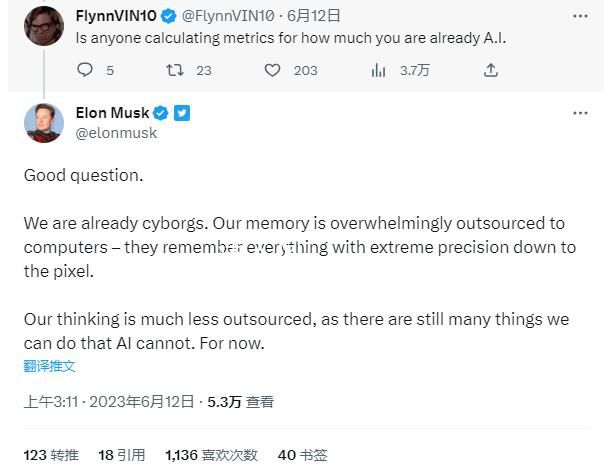Retweet FlynnVIN10's tweet
This screenshot has width=608, height=474.
coord(175,70)
